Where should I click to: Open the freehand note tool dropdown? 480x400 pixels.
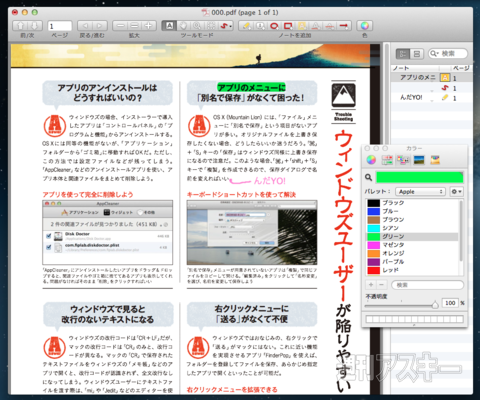click(226, 26)
